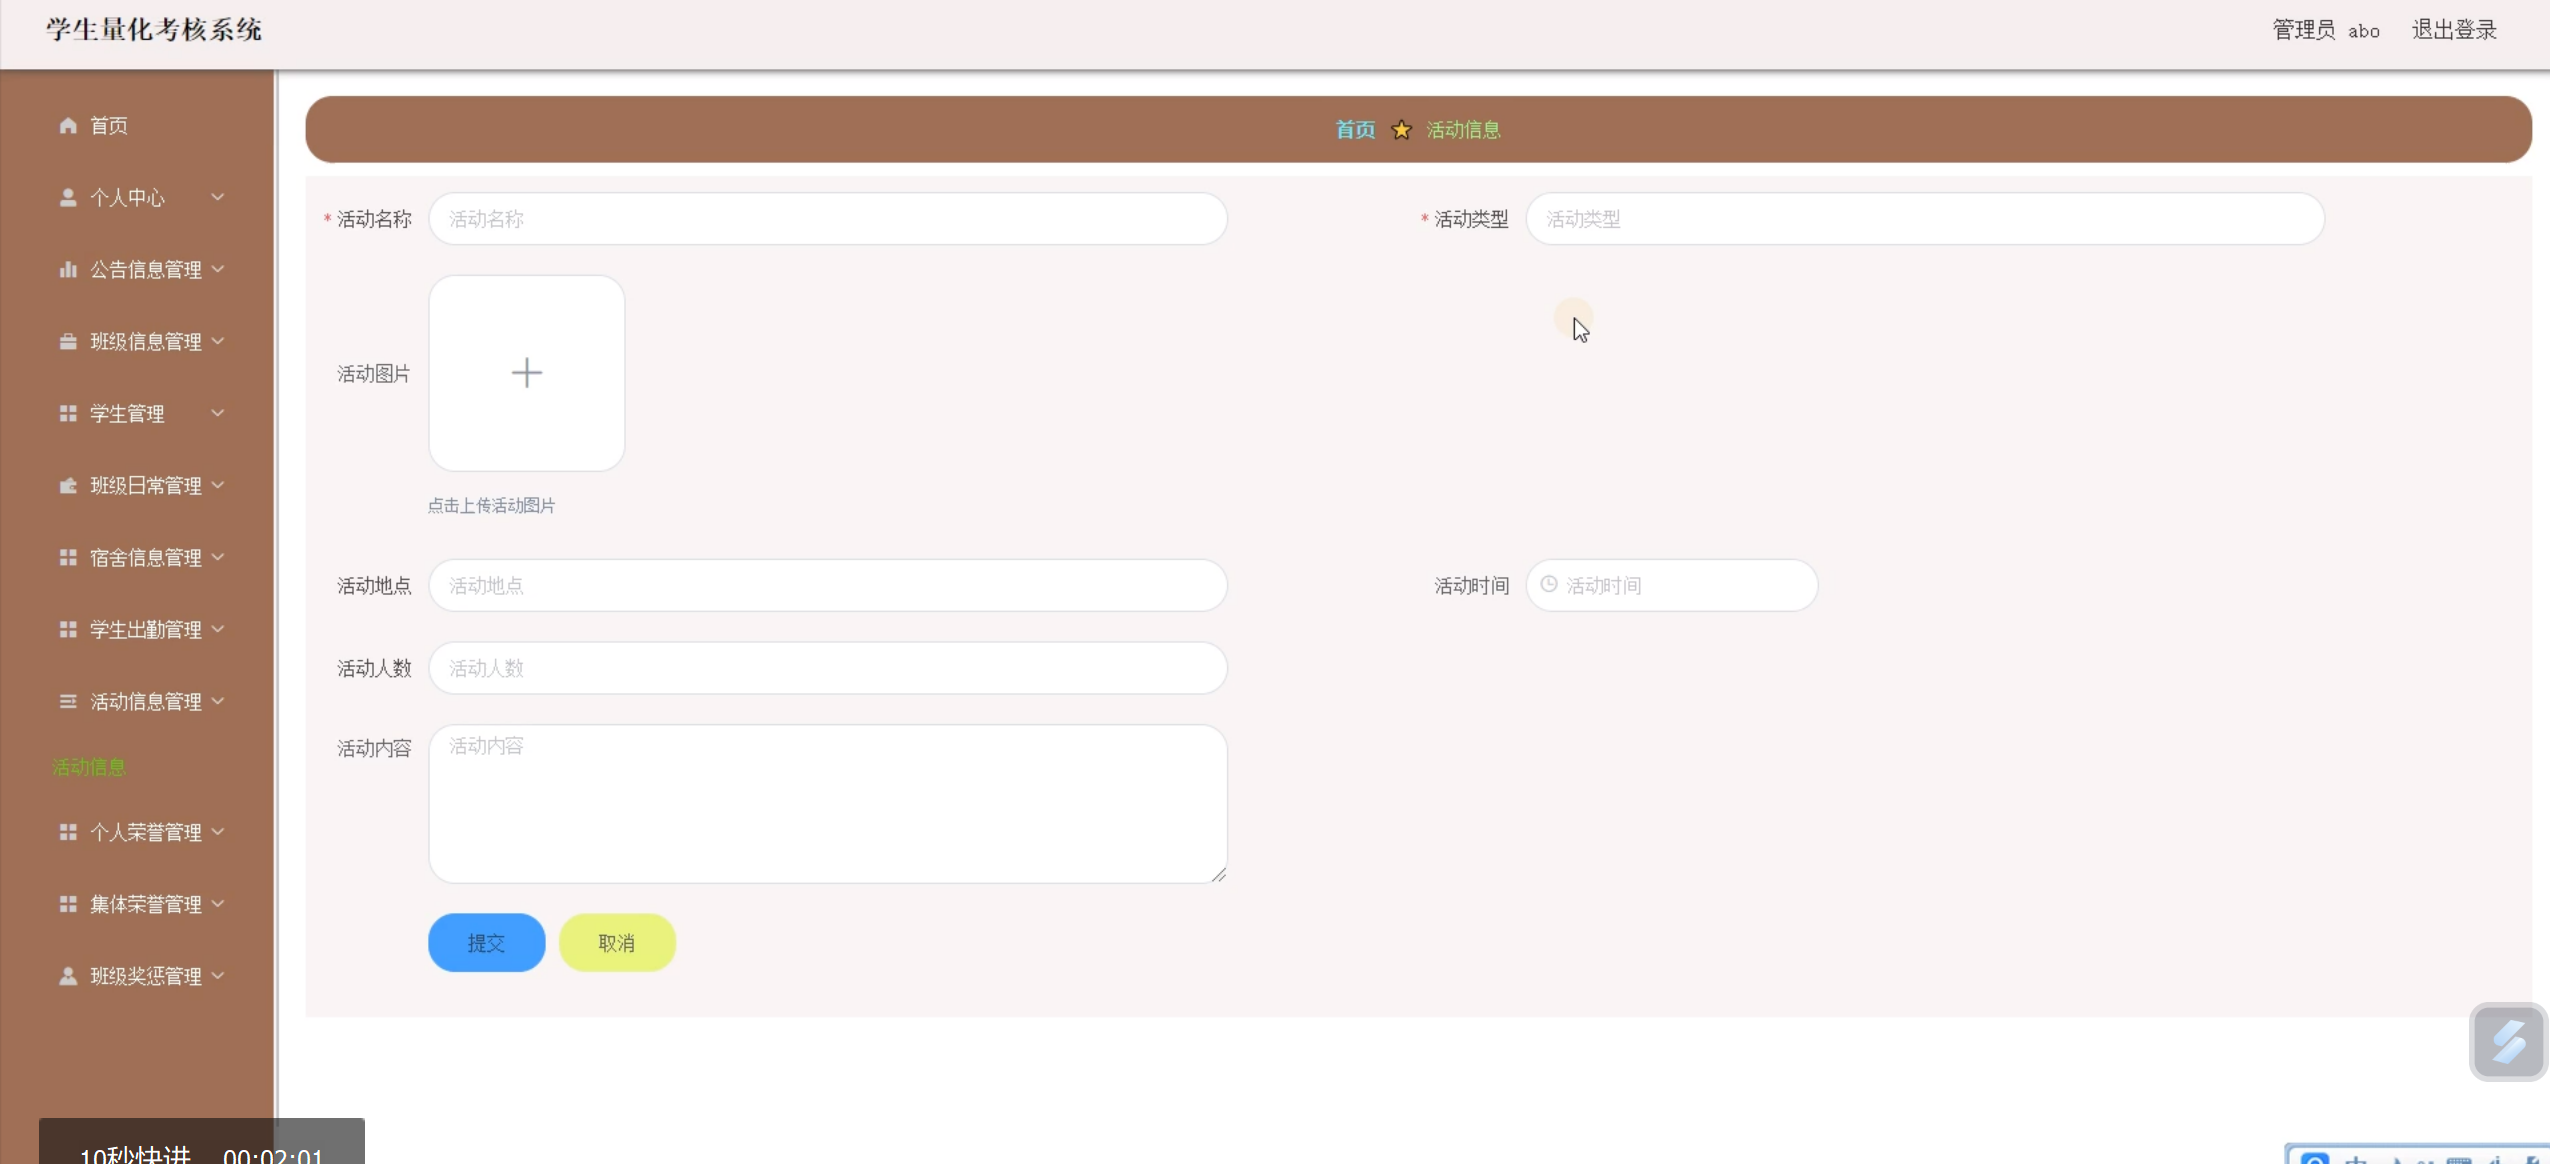
Task: Click the home icon beside 首页
Action: 68,125
